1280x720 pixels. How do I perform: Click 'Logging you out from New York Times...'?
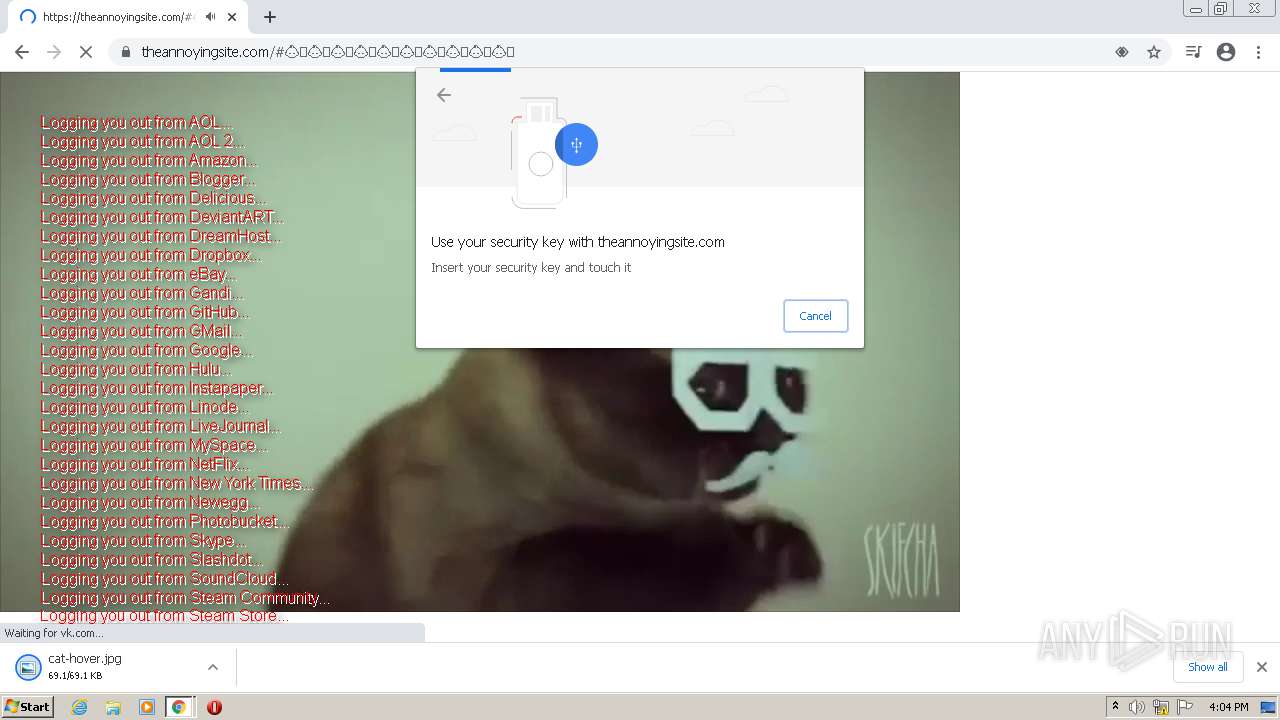pos(177,483)
